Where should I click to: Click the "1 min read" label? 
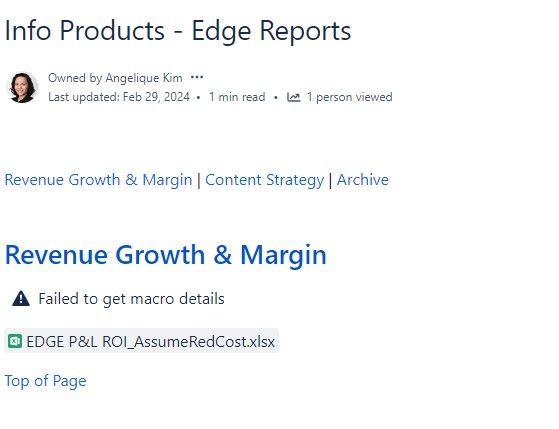point(237,97)
